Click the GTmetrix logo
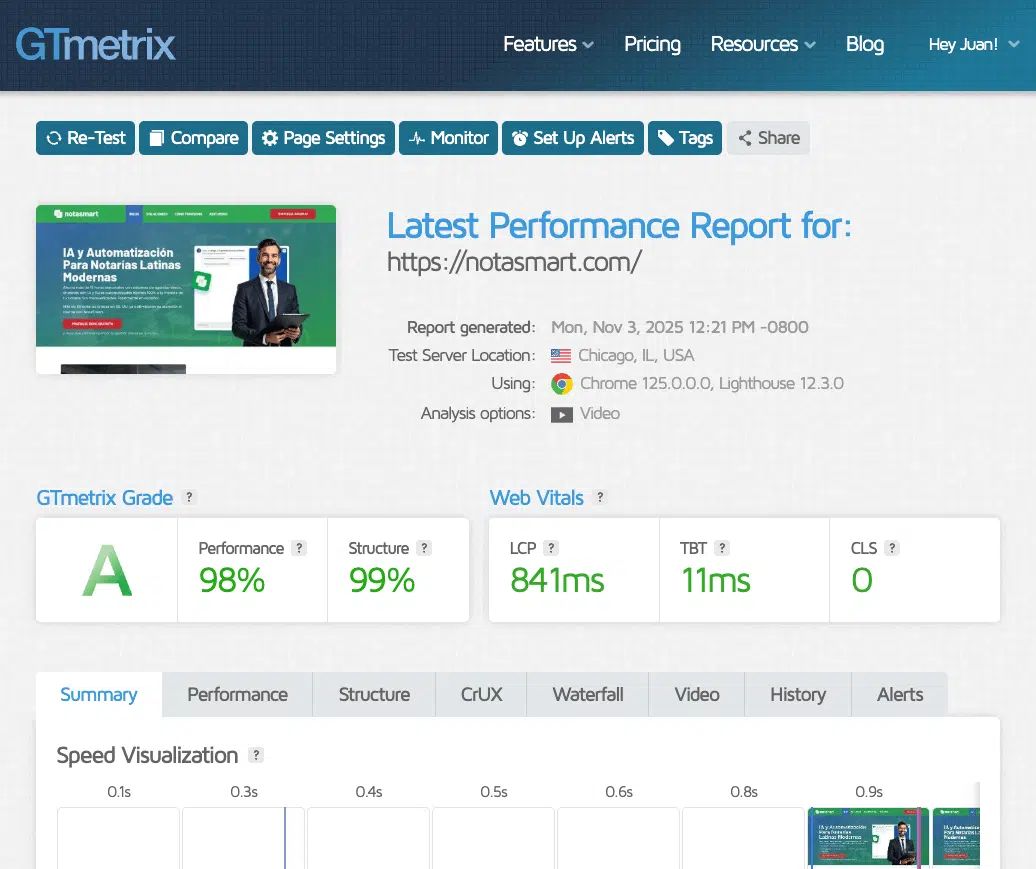This screenshot has width=1036, height=869. coord(94,44)
